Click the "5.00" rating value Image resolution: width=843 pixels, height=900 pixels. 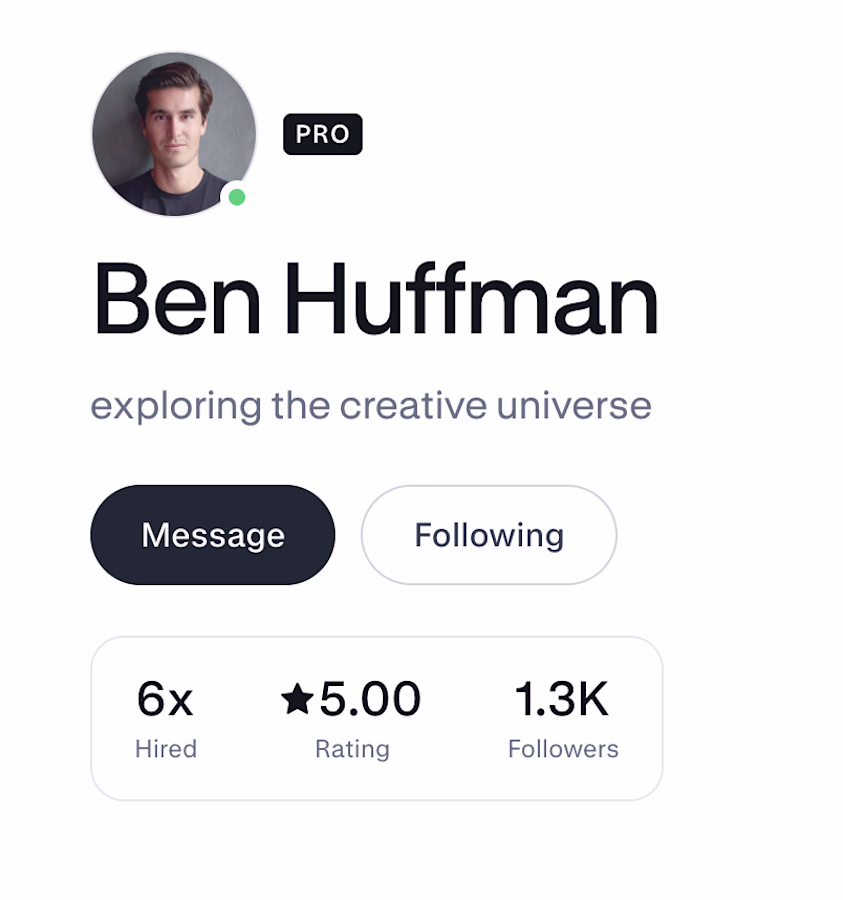click(369, 699)
